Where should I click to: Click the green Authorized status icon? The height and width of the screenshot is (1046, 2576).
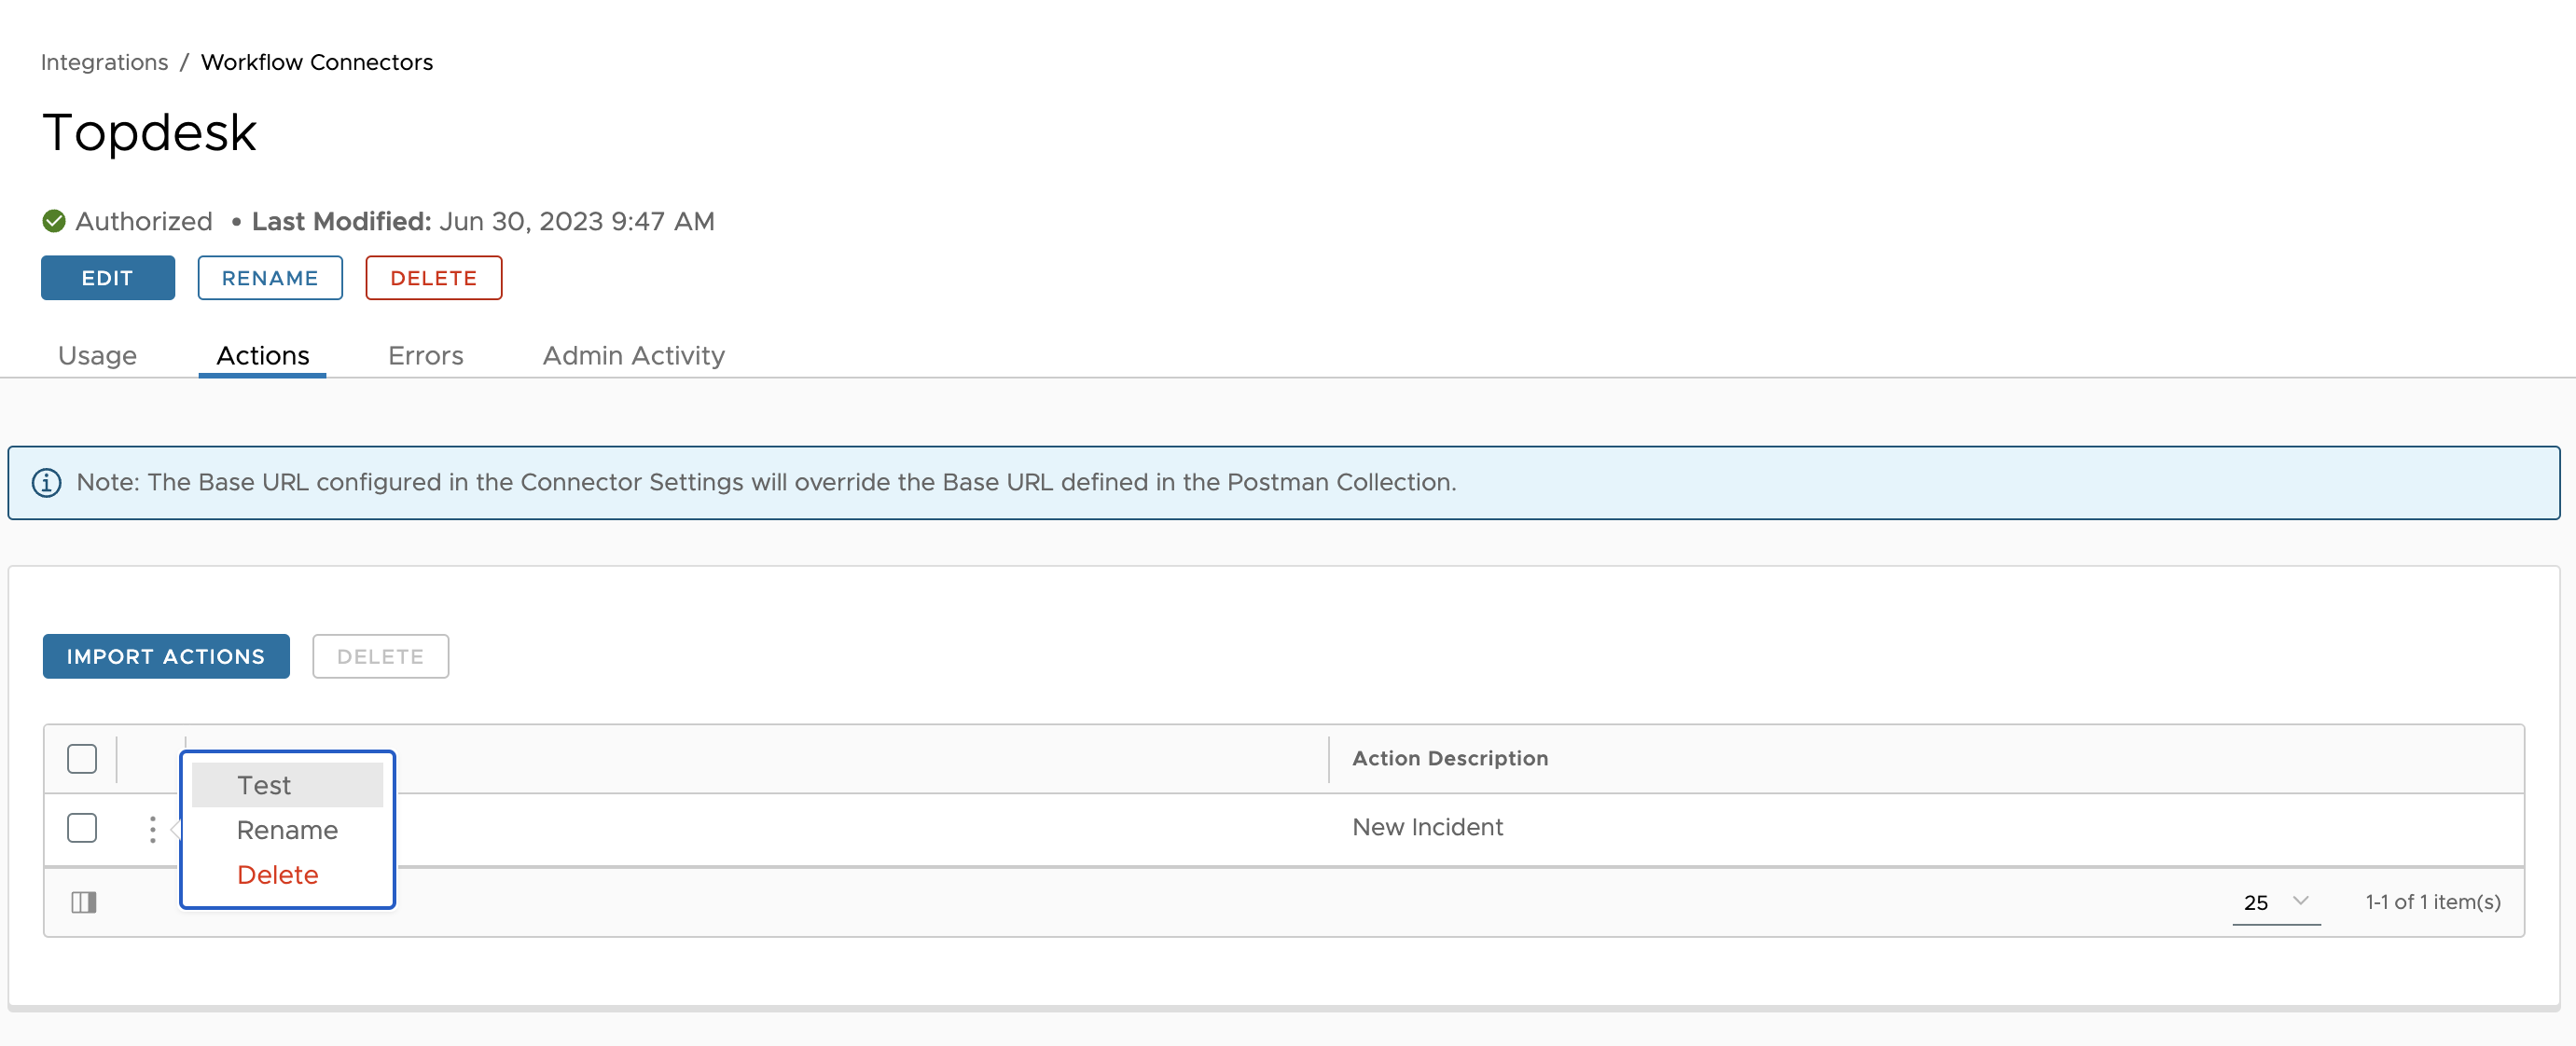(54, 220)
